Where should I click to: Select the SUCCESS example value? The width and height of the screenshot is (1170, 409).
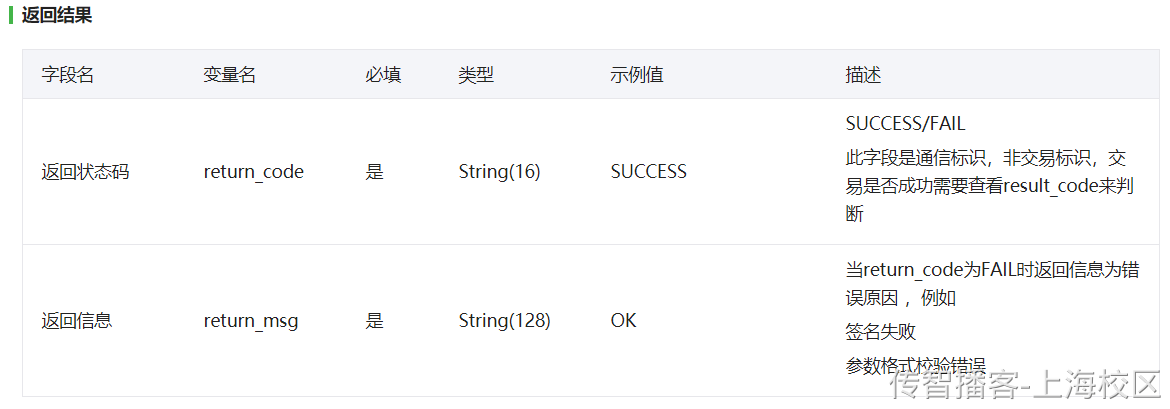tap(648, 172)
